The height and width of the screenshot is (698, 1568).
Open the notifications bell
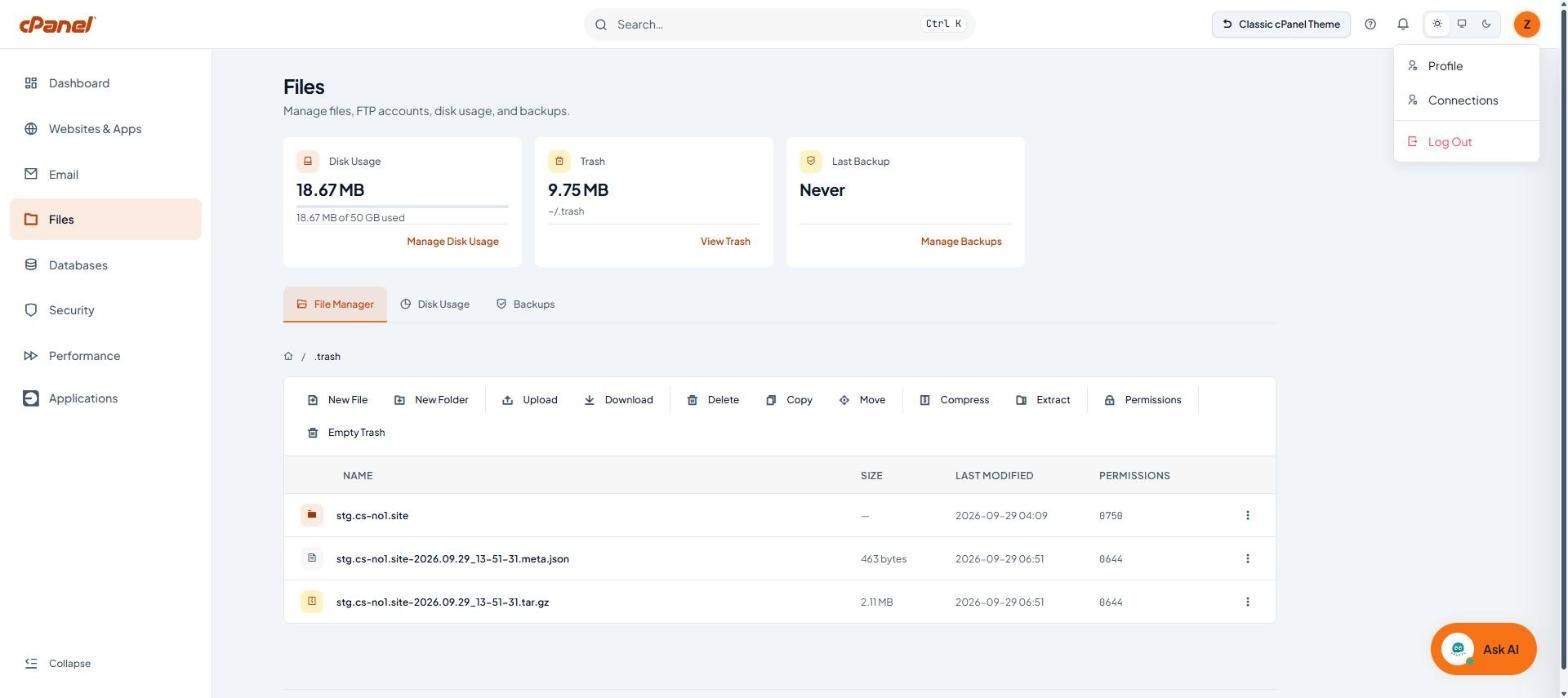coord(1403,24)
